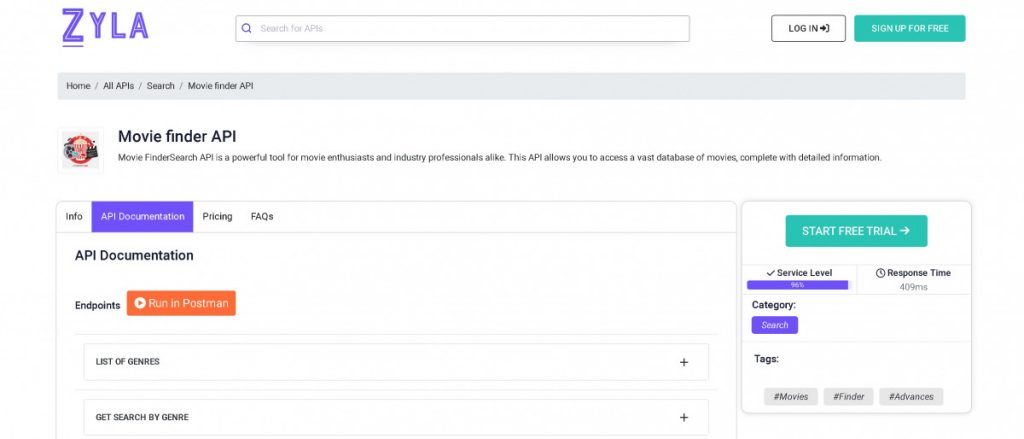Click the Service Level checkmark label
Image resolution: width=1024 pixels, height=439 pixels.
point(799,273)
